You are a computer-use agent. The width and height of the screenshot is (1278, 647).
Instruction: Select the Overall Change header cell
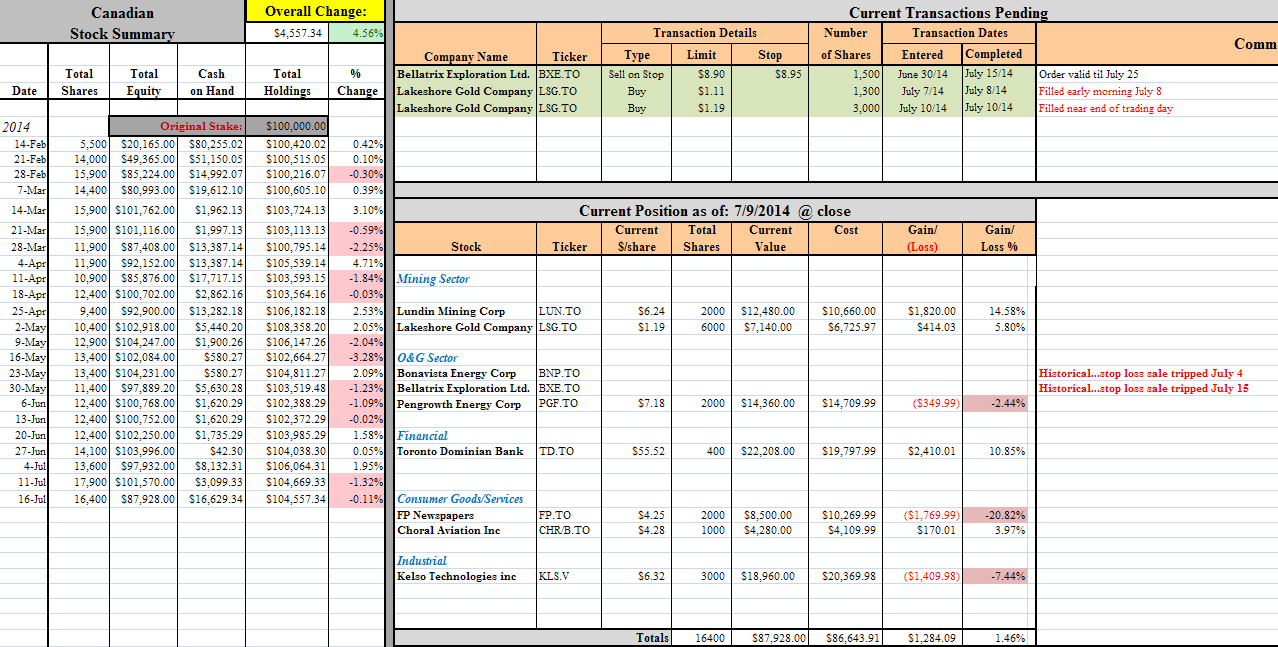click(315, 11)
